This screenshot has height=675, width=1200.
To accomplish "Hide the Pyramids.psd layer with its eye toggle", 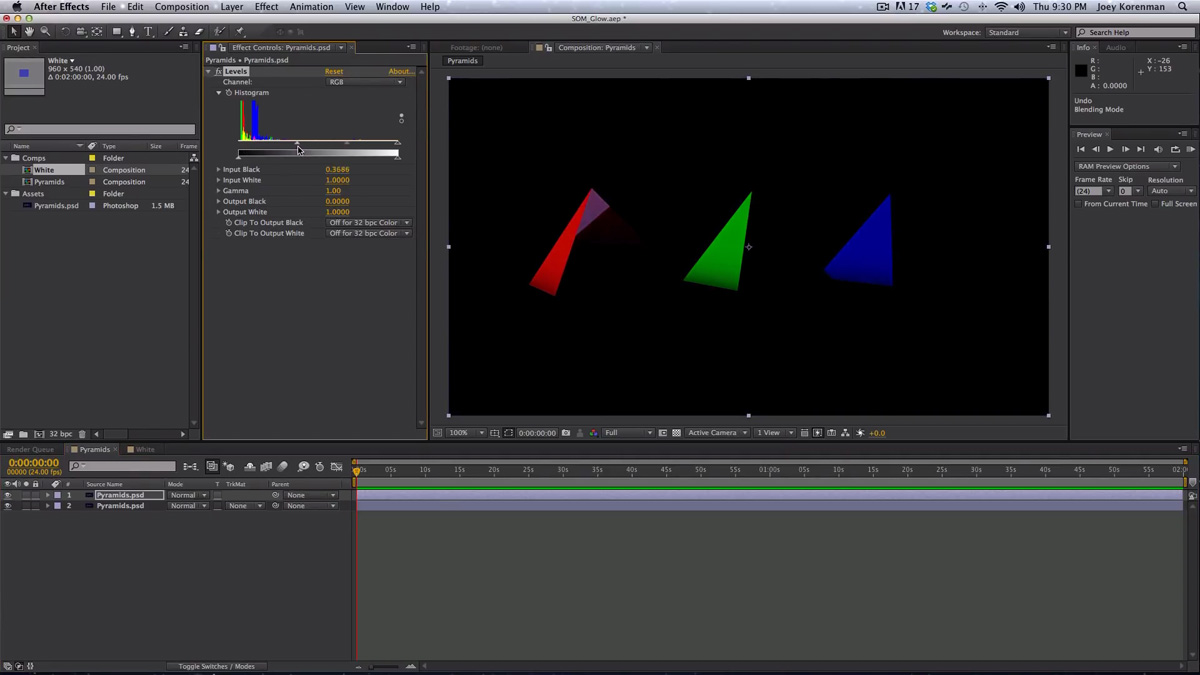I will [7, 495].
